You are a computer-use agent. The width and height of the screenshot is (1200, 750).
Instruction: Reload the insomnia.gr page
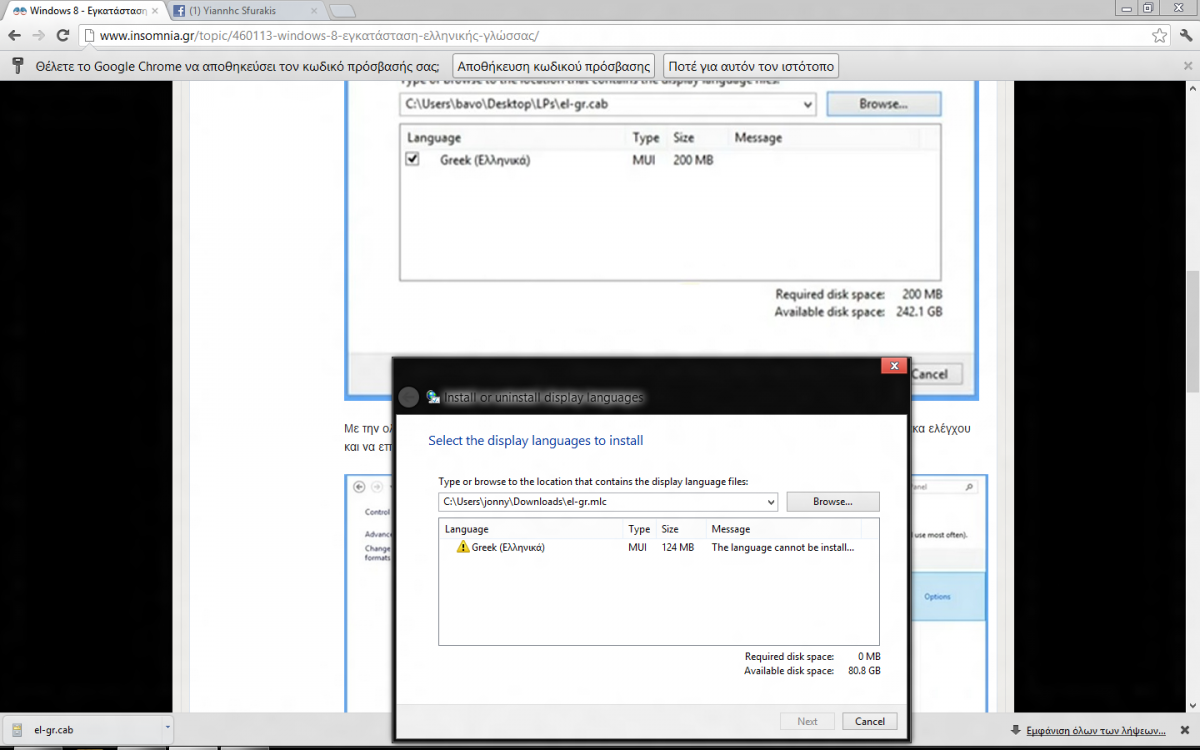[62, 35]
